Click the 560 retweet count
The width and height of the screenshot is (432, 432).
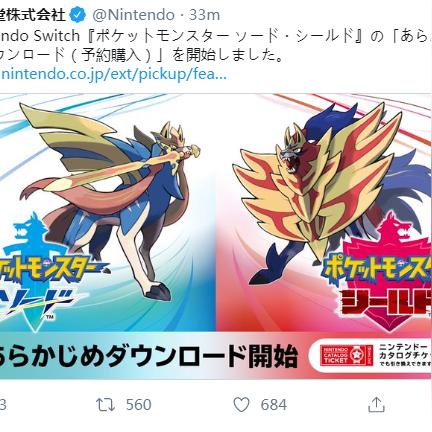pyautogui.click(x=139, y=405)
